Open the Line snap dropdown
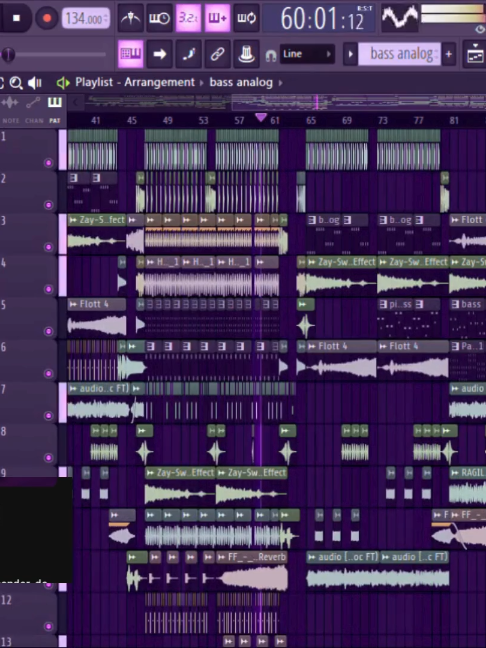Viewport: 486px width, 648px height. click(x=307, y=54)
